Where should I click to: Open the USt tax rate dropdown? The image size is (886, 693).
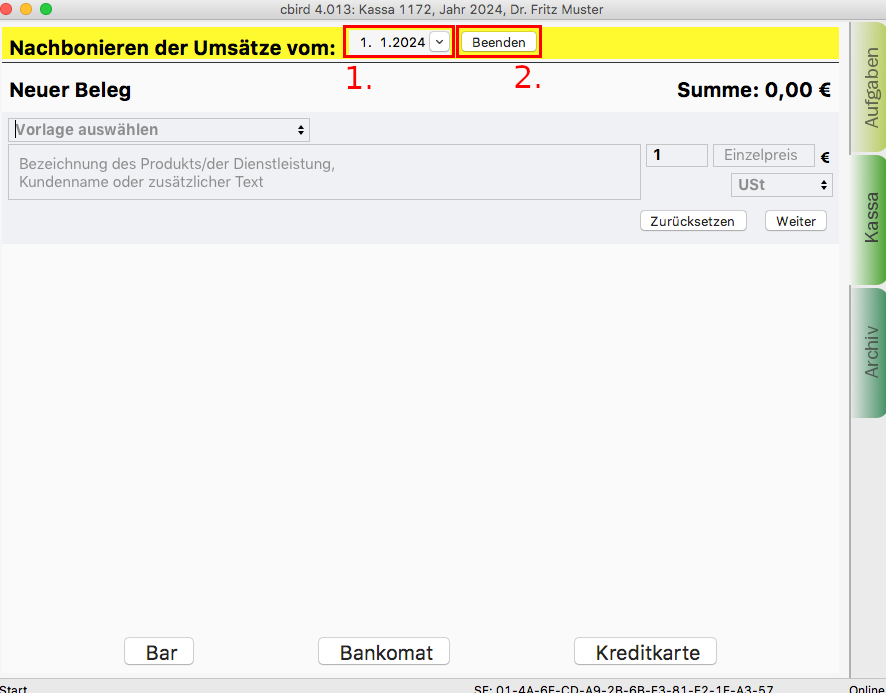click(782, 185)
